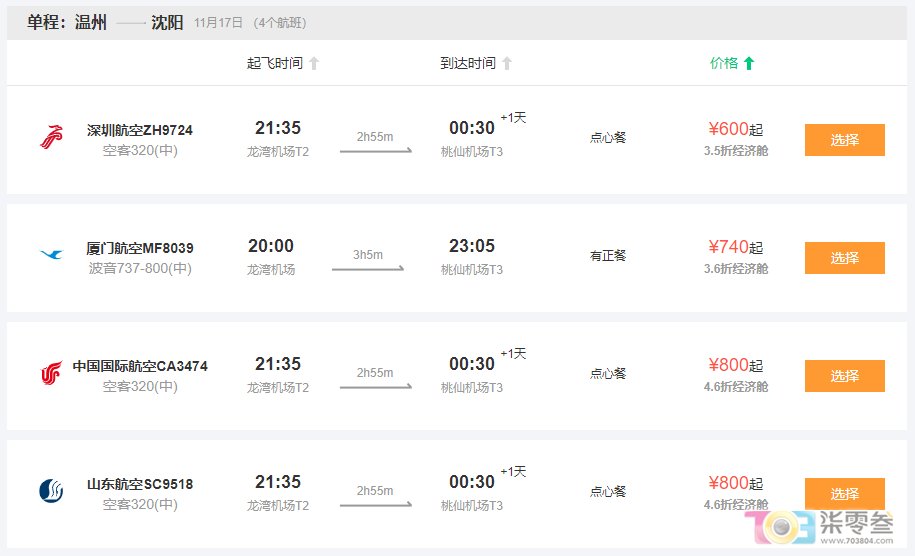Click the ¥600起 price of ZH9724
The height and width of the screenshot is (556, 915).
pyautogui.click(x=735, y=129)
